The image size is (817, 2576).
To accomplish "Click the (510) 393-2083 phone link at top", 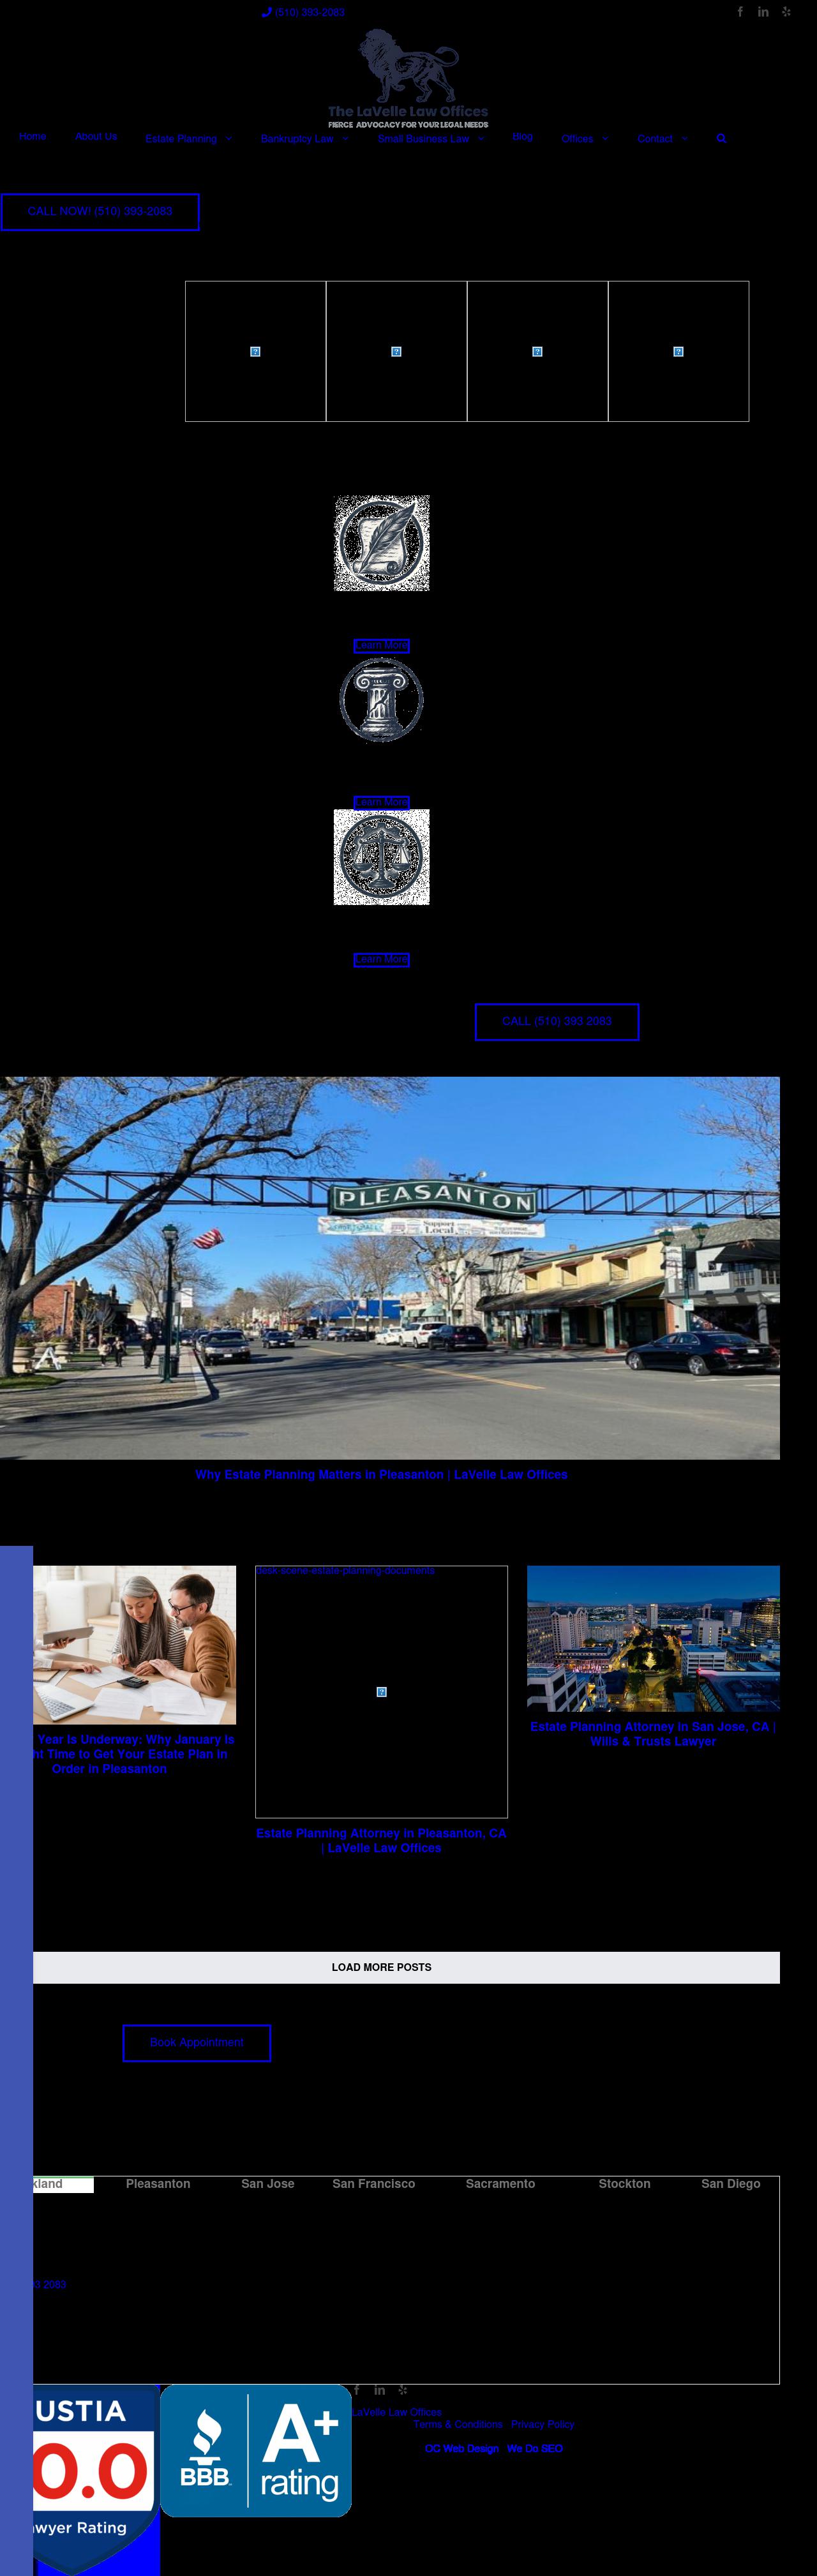I will click(x=303, y=12).
